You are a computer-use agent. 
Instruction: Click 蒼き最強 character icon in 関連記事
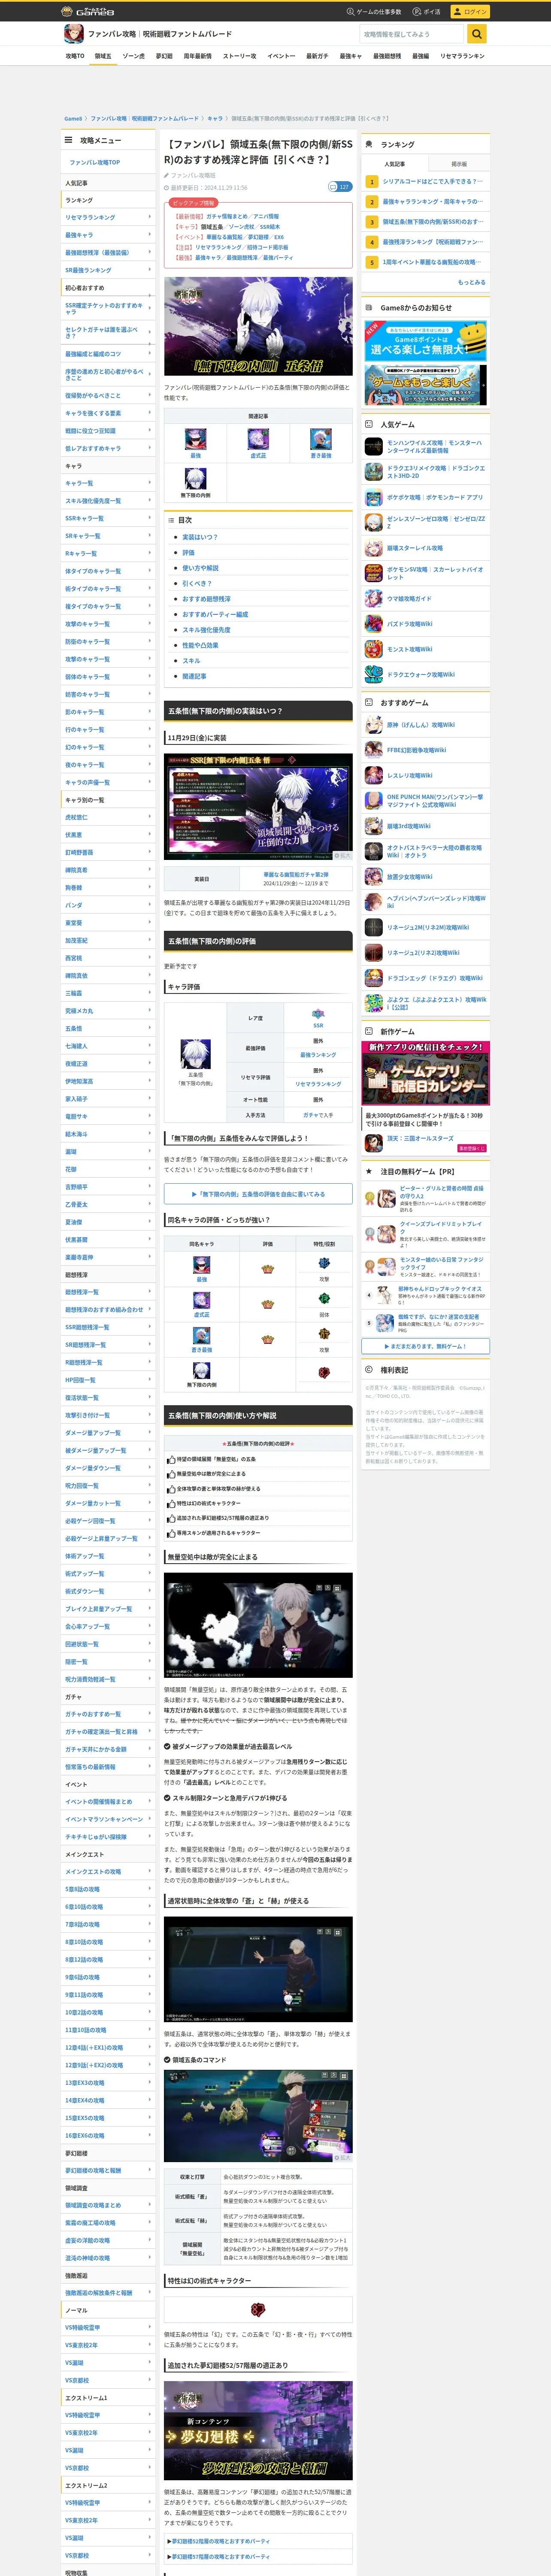click(321, 439)
